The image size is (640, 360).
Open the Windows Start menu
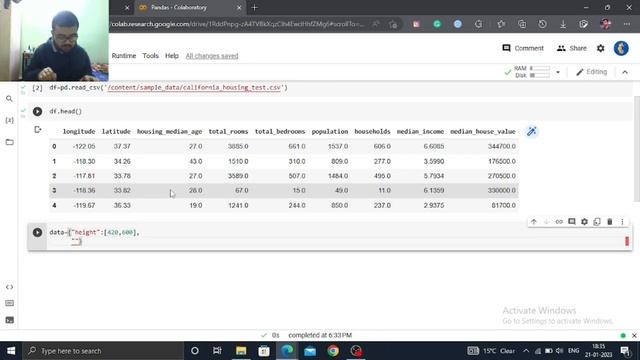coord(11,351)
